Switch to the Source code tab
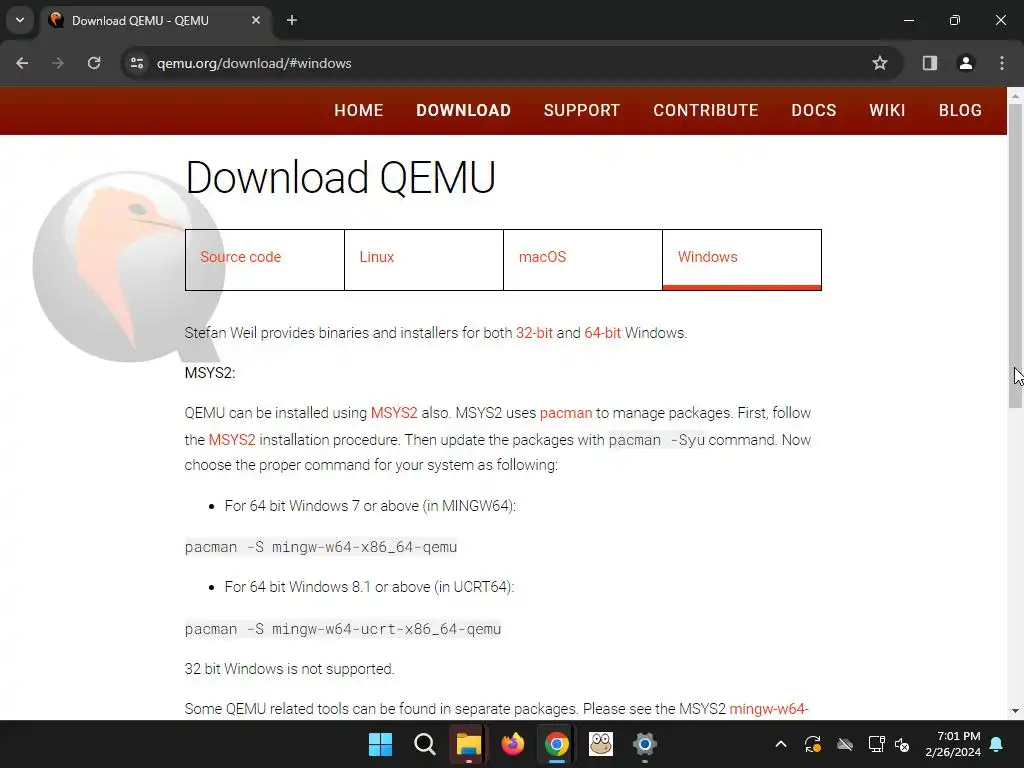Image resolution: width=1024 pixels, height=768 pixels. point(264,259)
